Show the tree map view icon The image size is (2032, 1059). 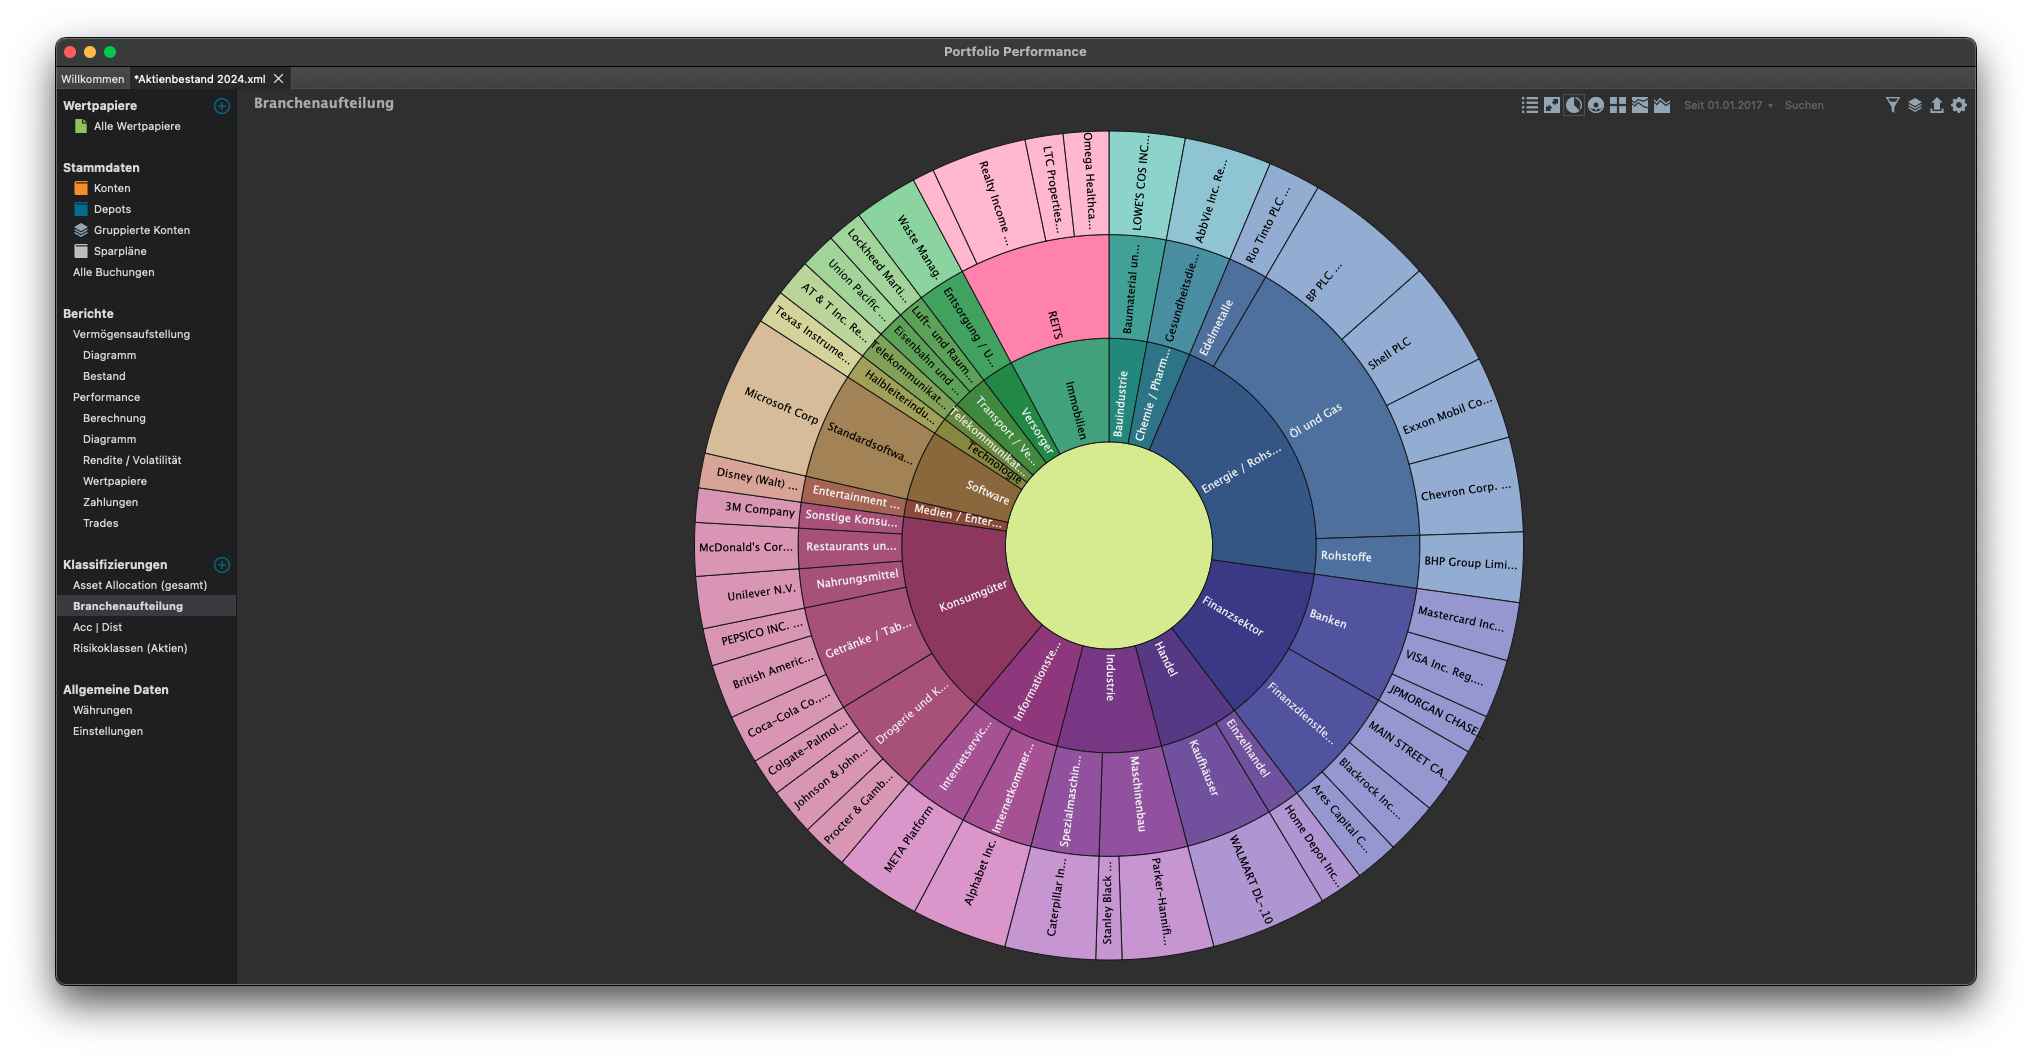click(1618, 105)
